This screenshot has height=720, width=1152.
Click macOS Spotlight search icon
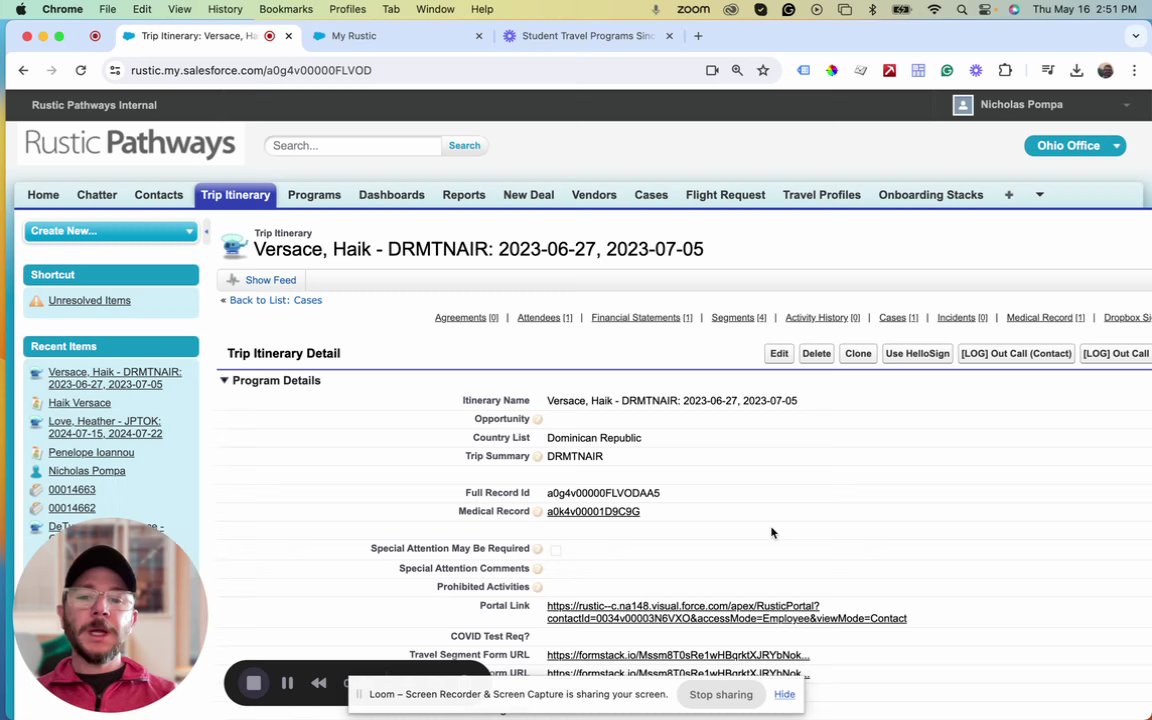tap(962, 10)
